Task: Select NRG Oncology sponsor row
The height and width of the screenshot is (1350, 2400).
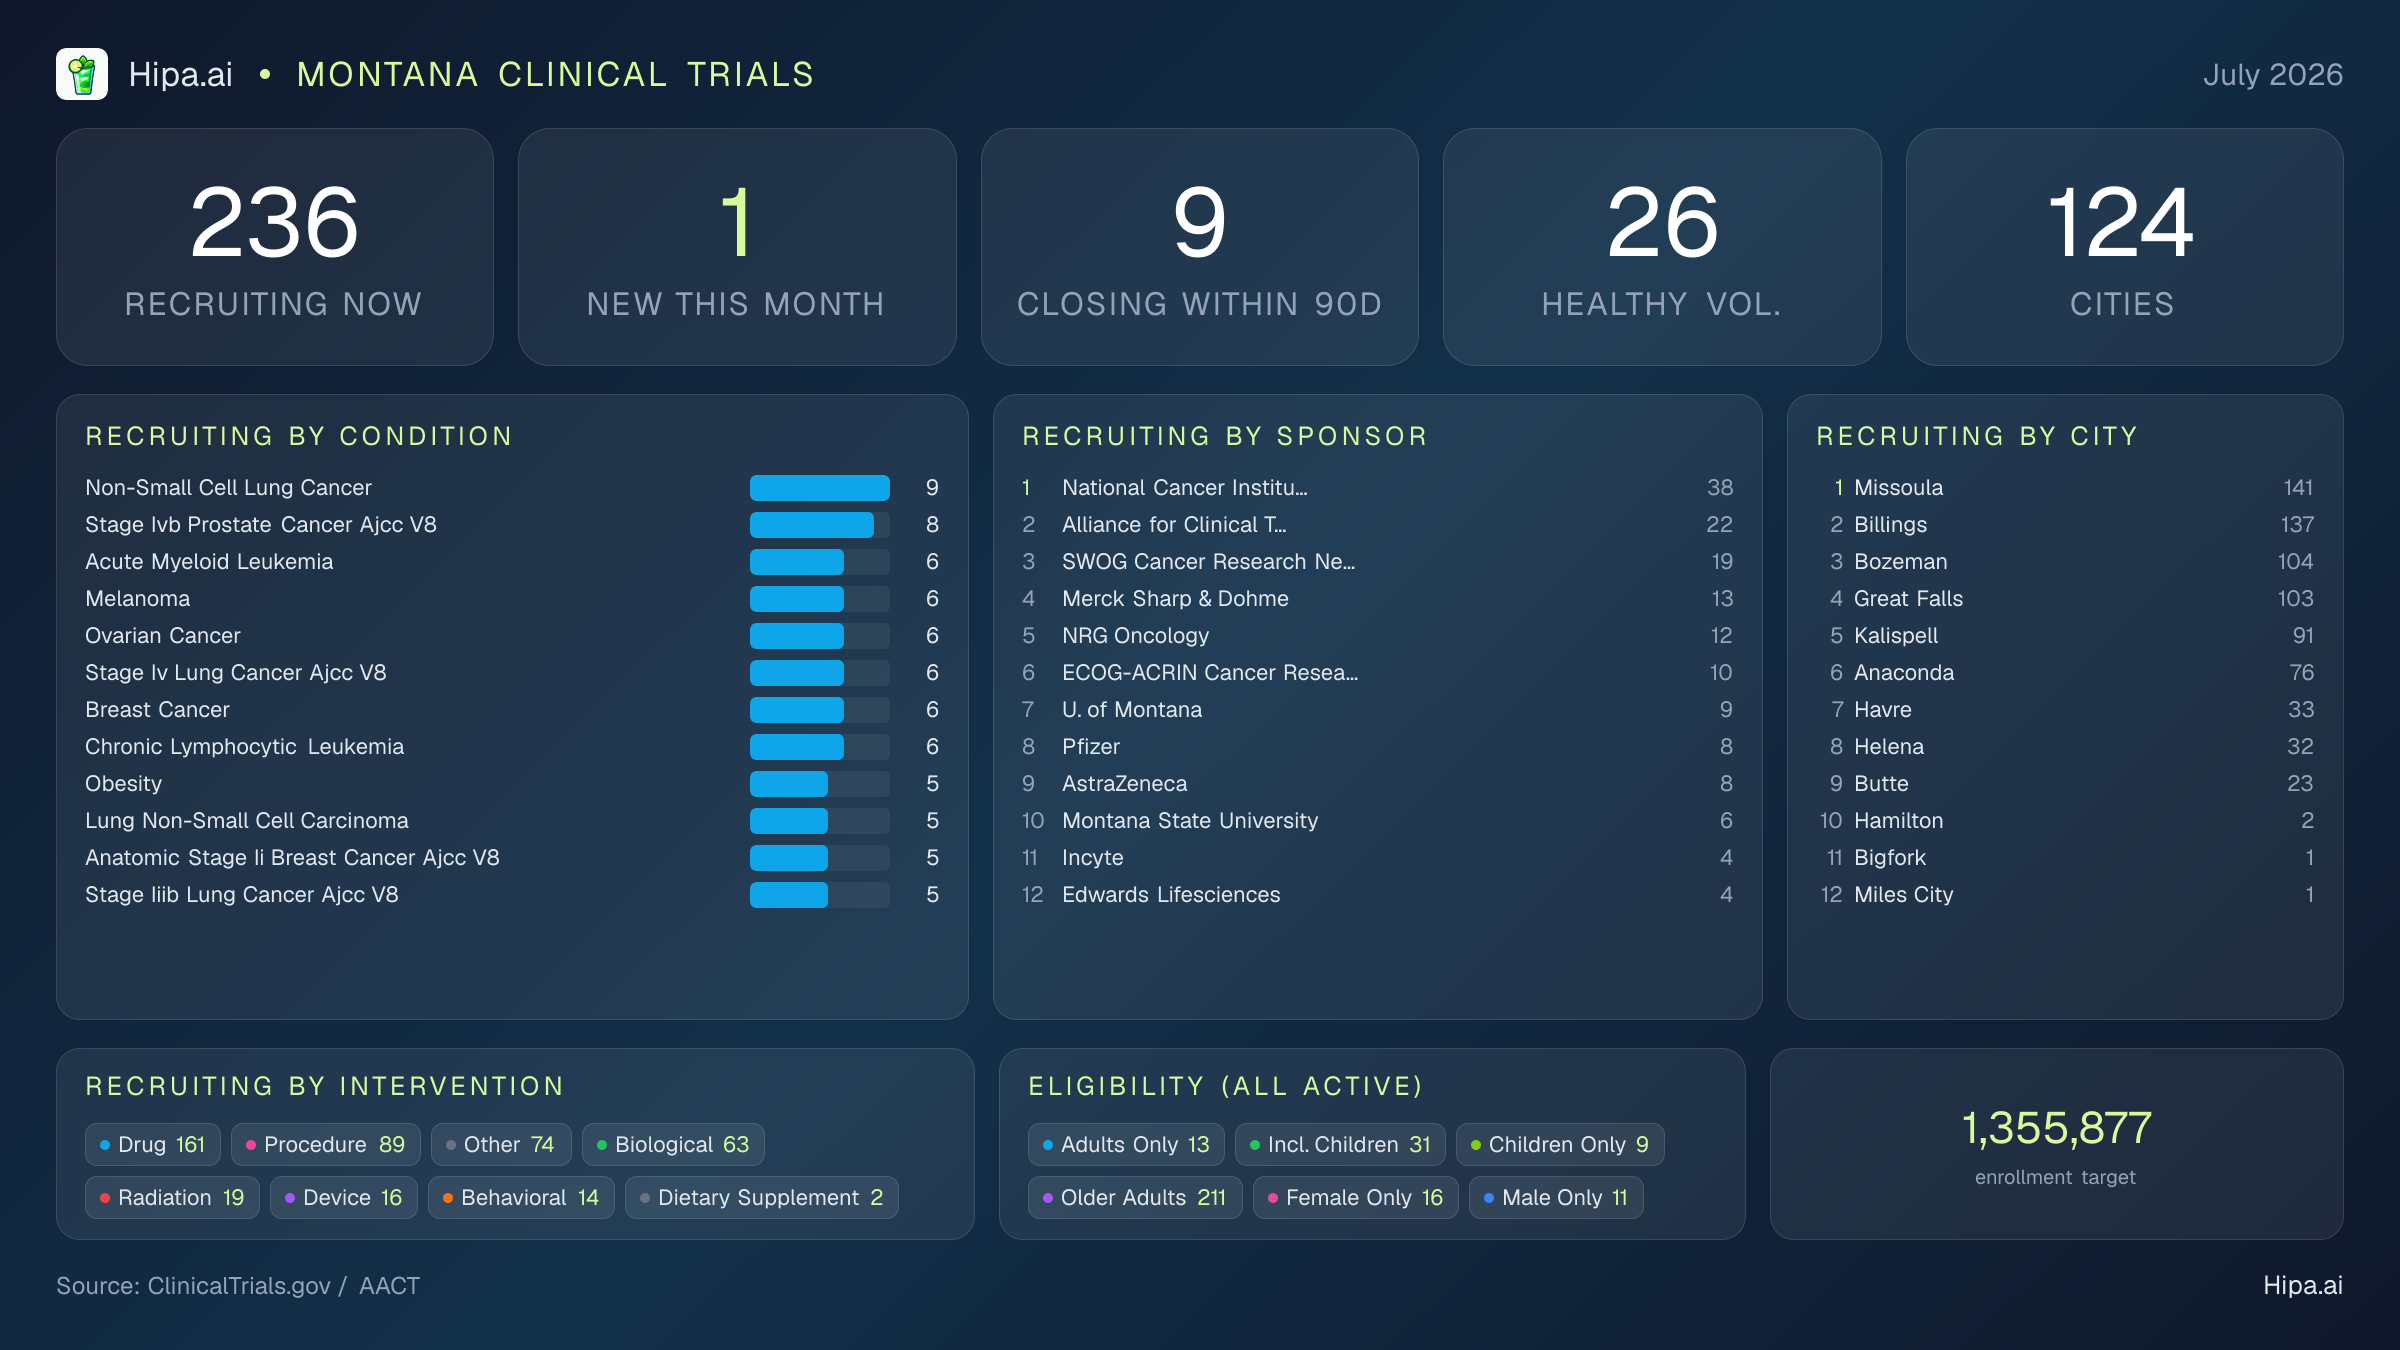Action: coord(1377,636)
